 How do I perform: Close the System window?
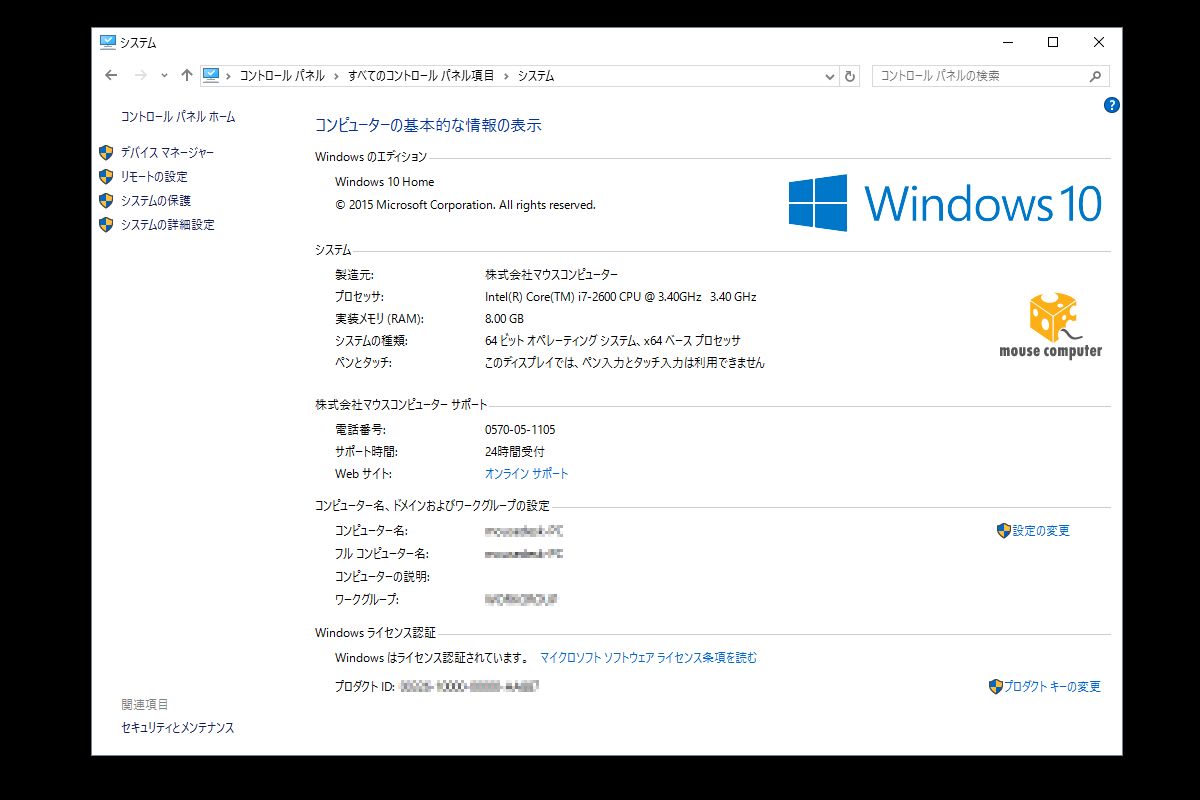pos(1099,42)
